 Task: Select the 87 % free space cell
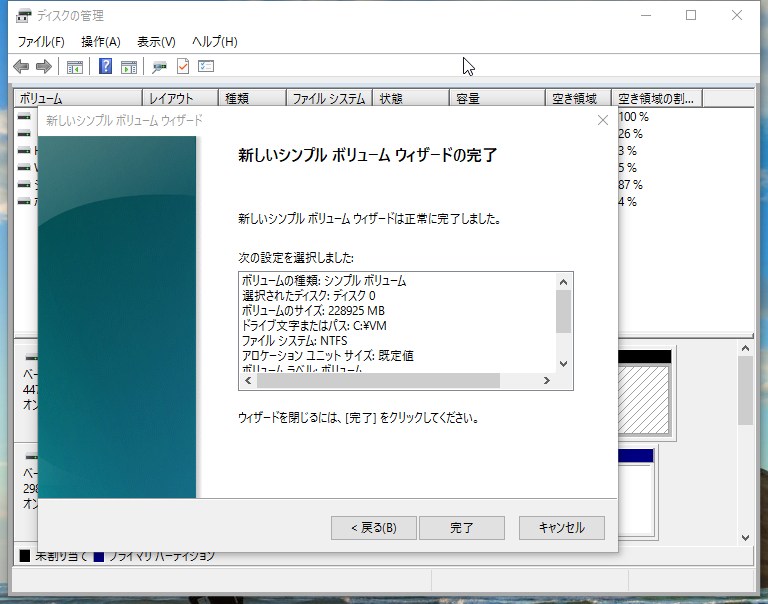click(630, 185)
